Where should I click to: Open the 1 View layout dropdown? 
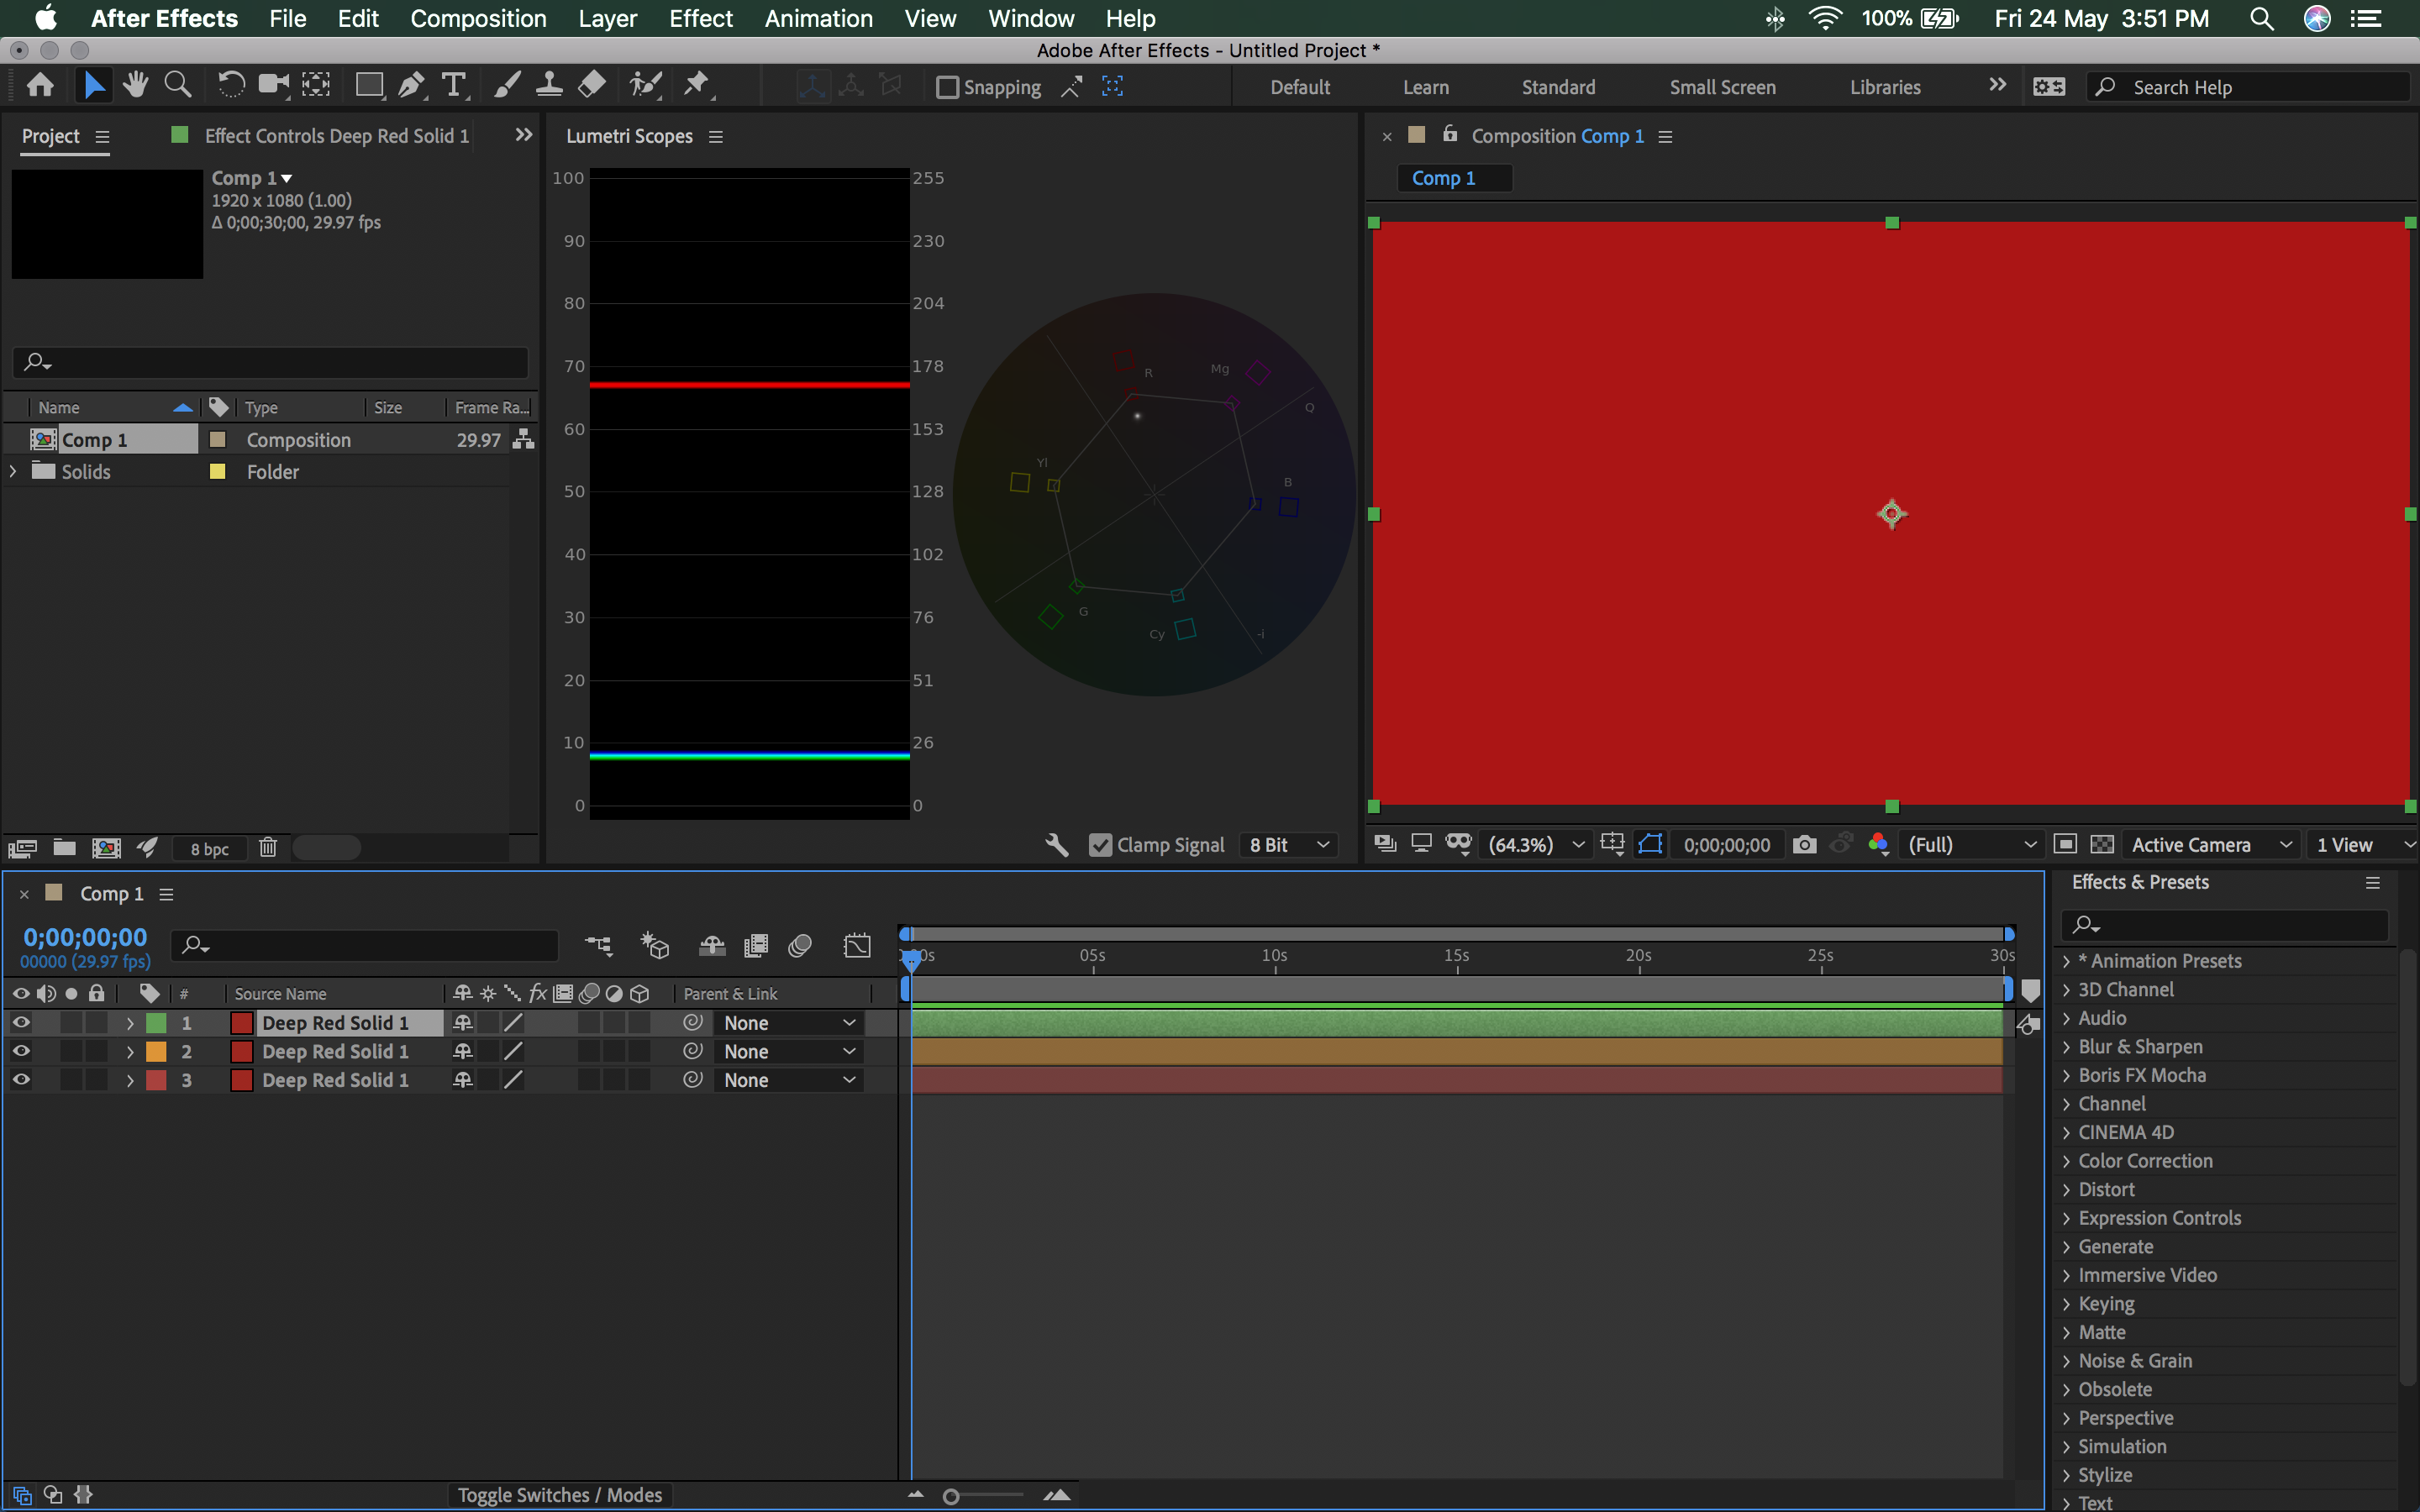[x=2362, y=845]
